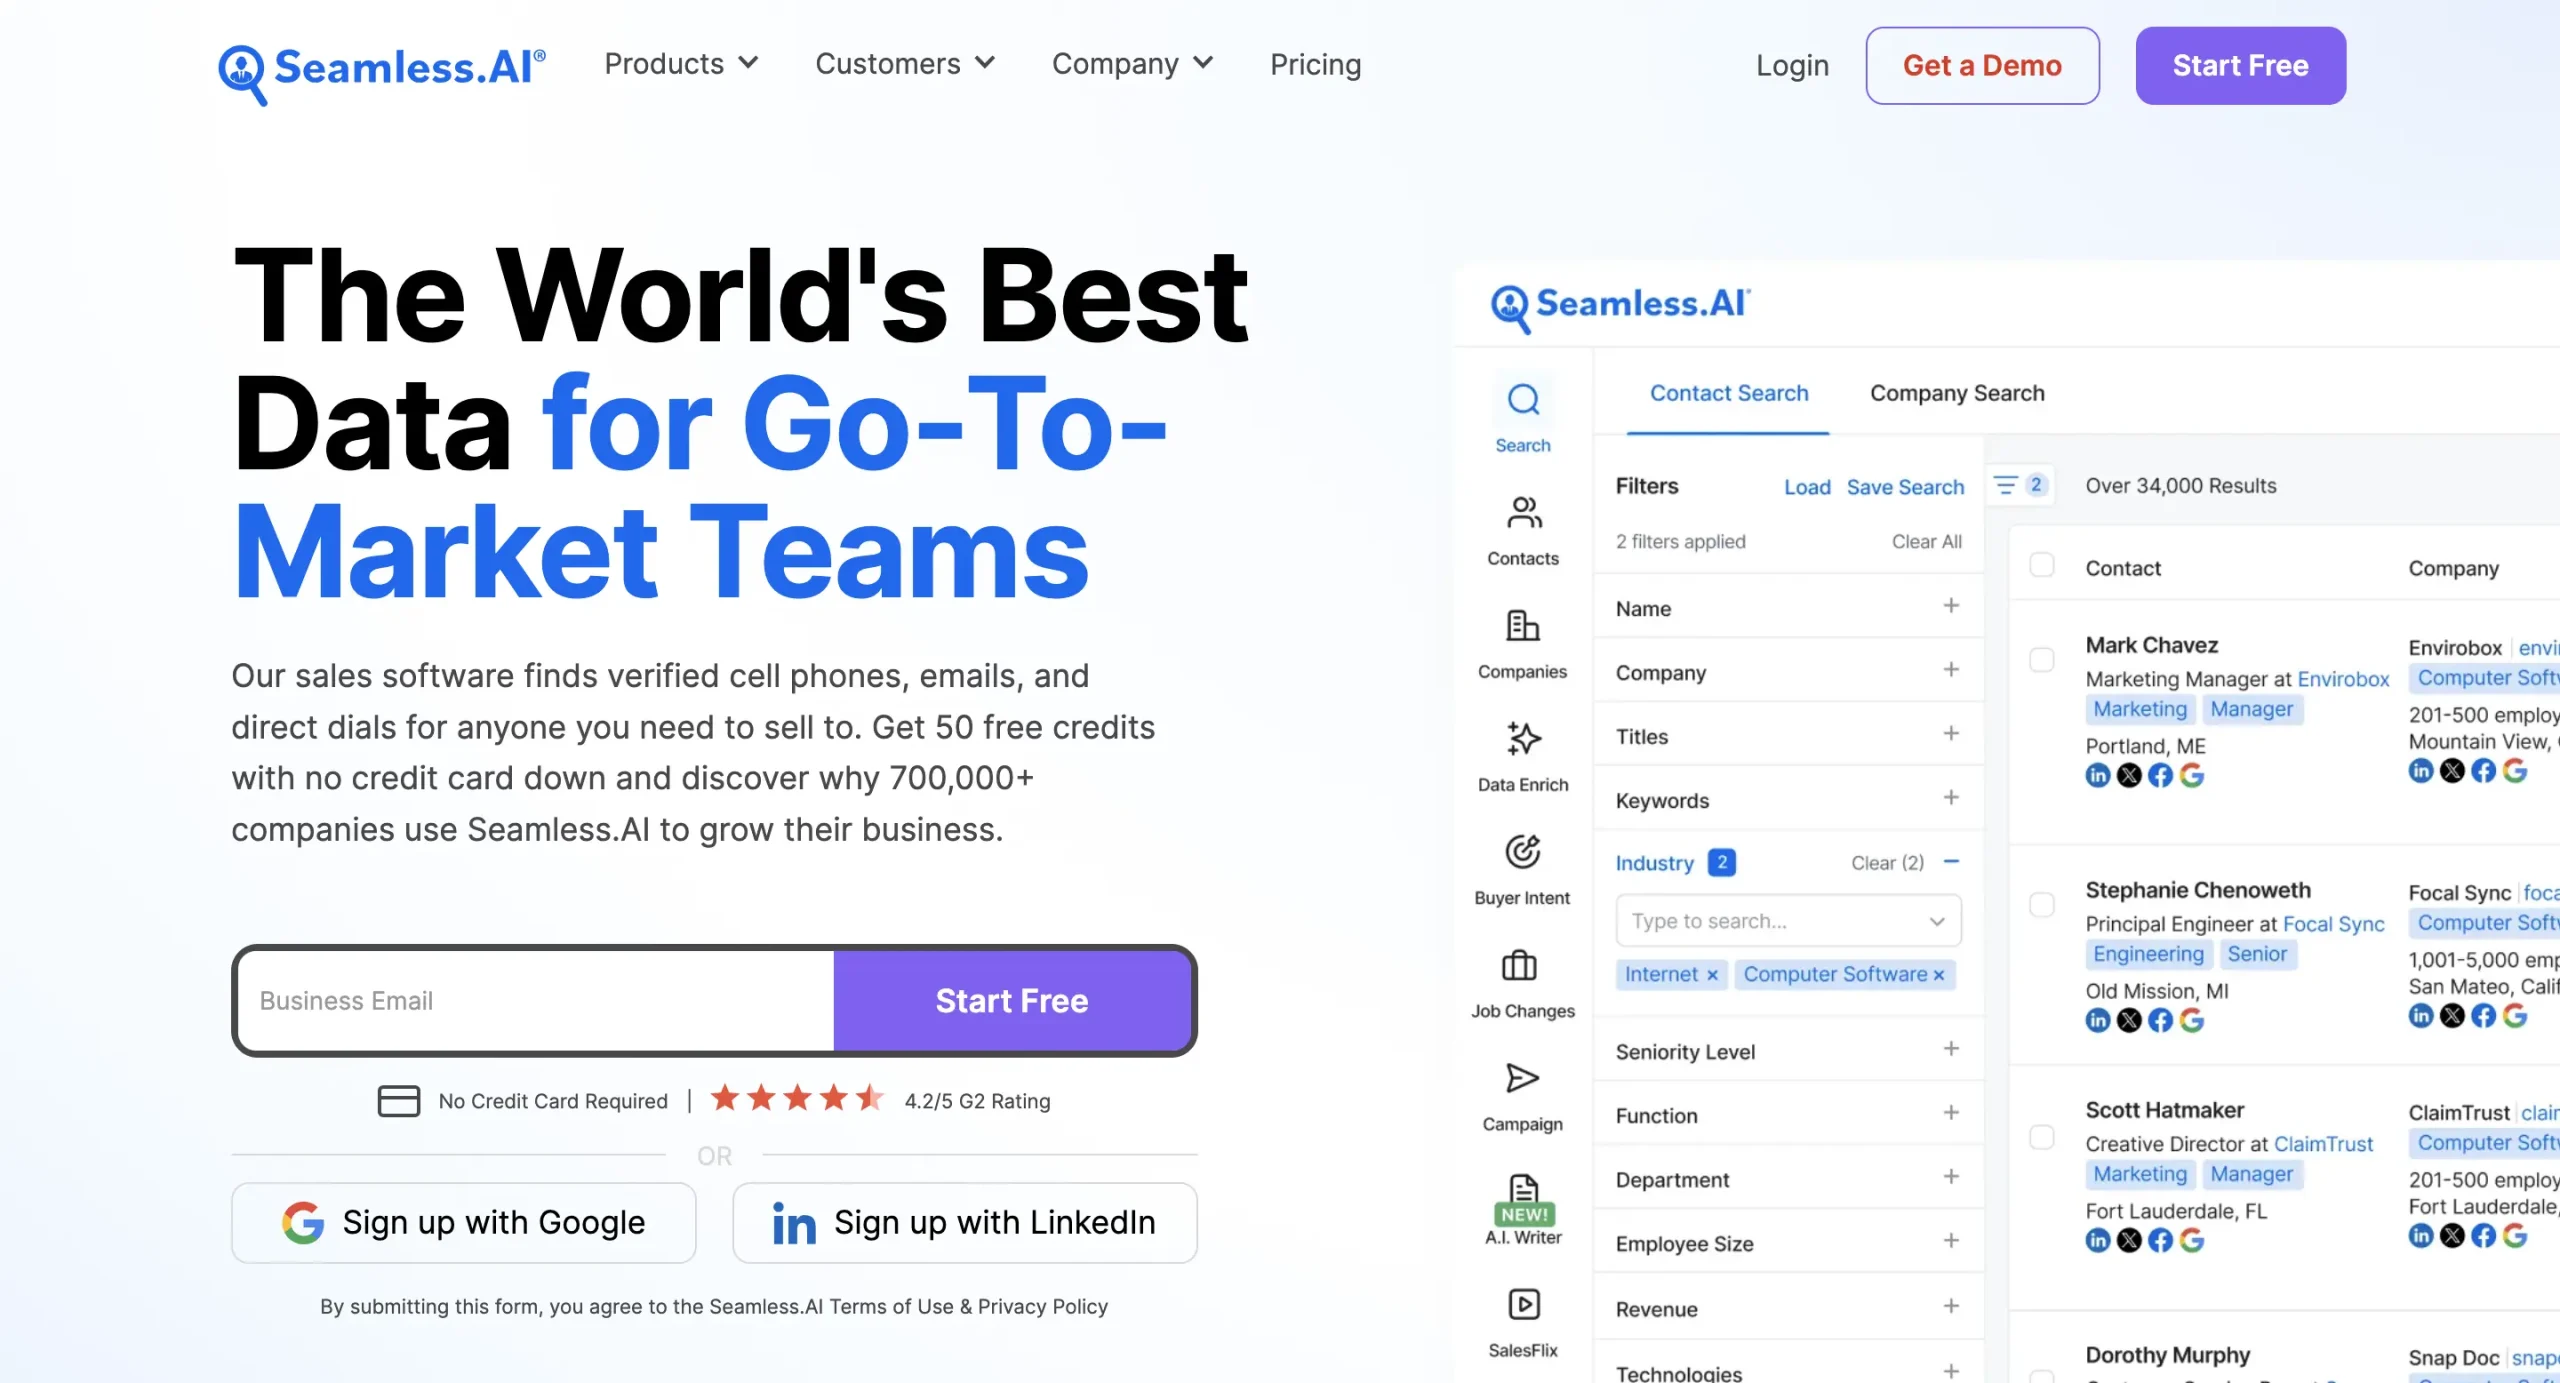
Task: Go to the Pricing page
Action: (x=1315, y=64)
